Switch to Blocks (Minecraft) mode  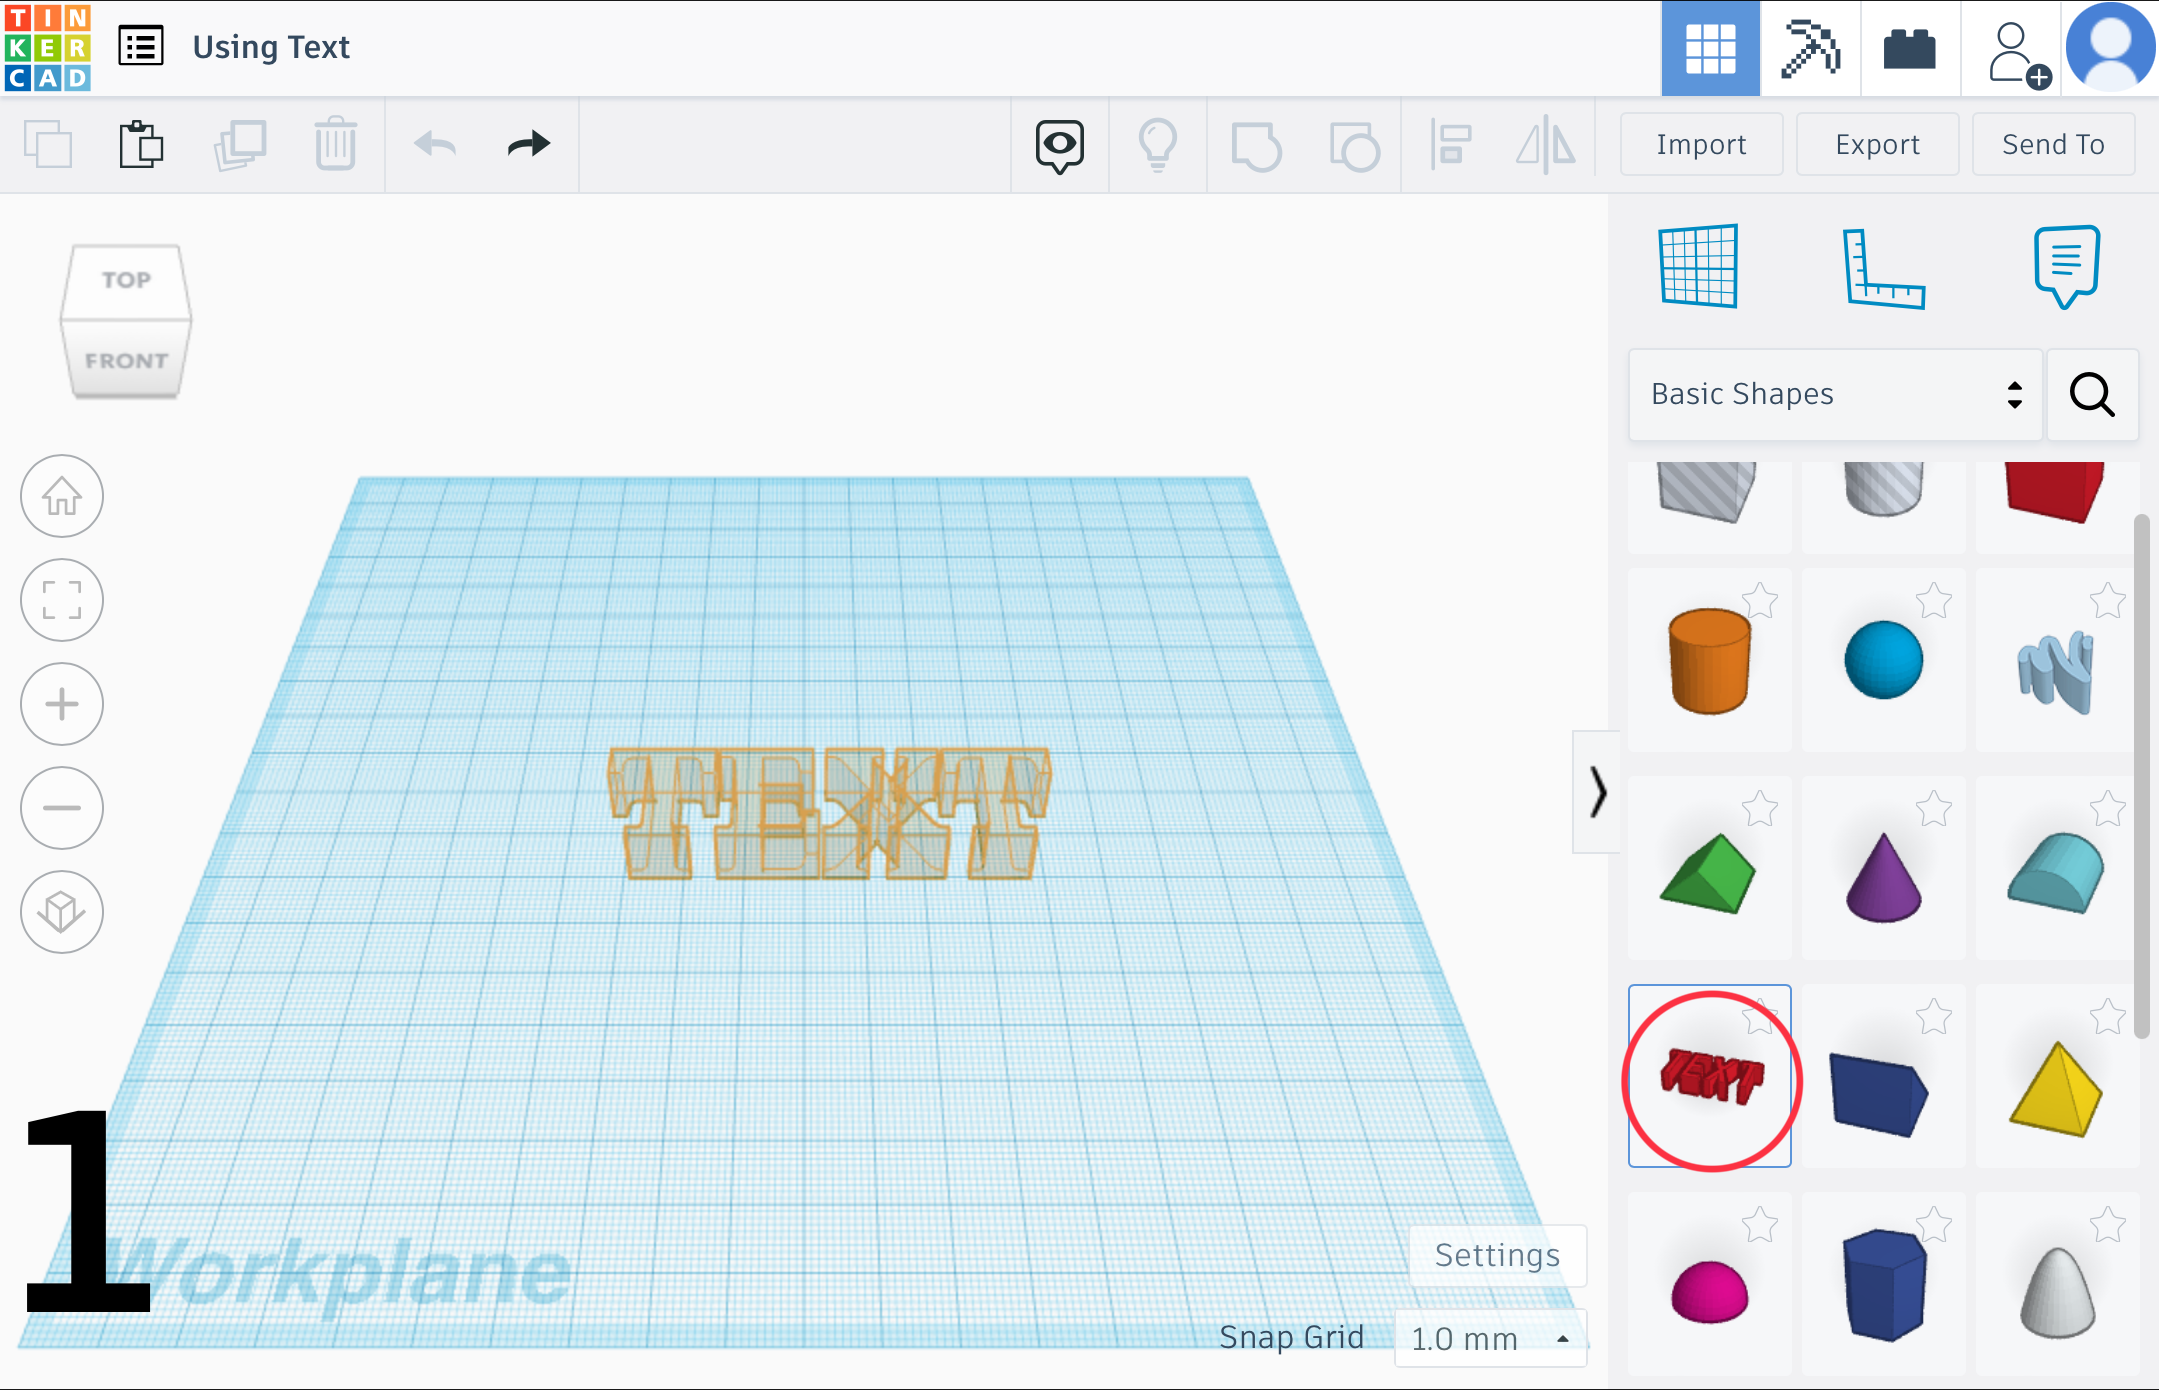(x=1810, y=47)
